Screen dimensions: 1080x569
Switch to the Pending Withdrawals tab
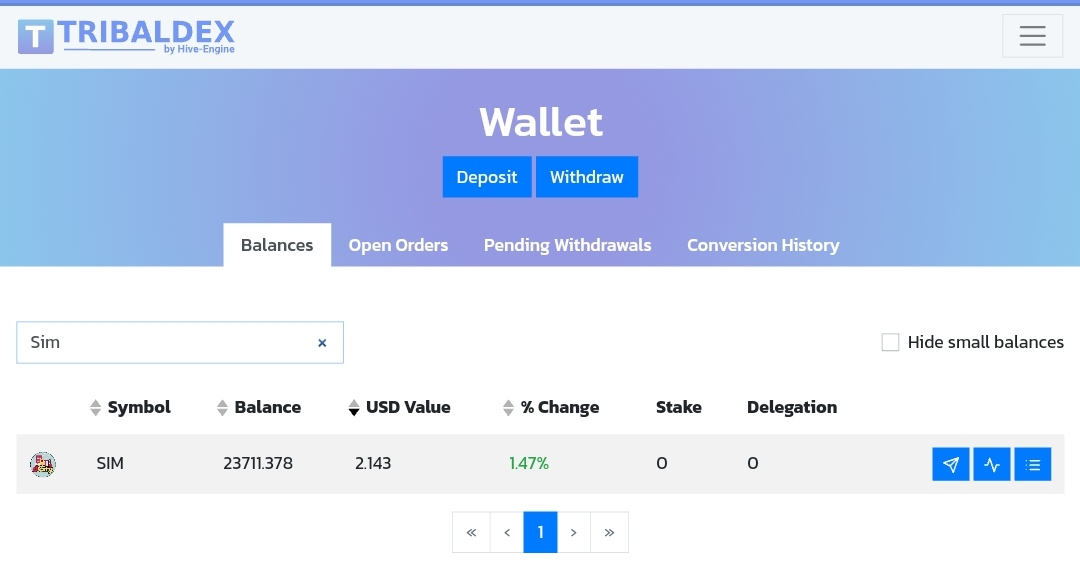pos(567,245)
